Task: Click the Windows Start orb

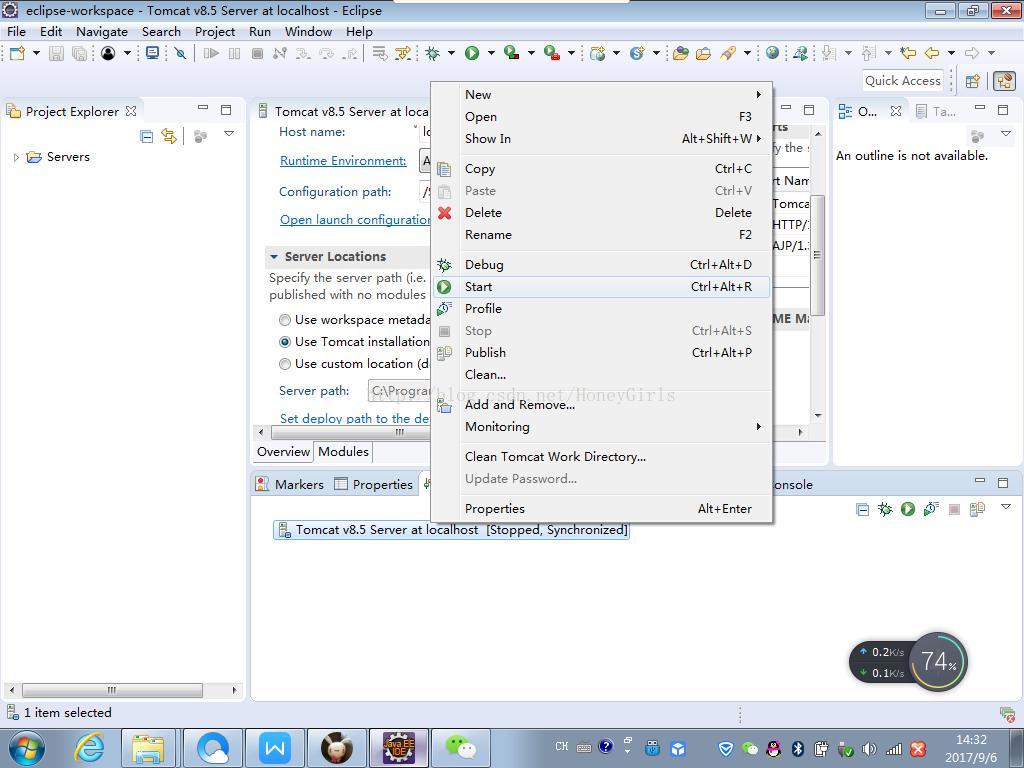Action: pos(27,748)
